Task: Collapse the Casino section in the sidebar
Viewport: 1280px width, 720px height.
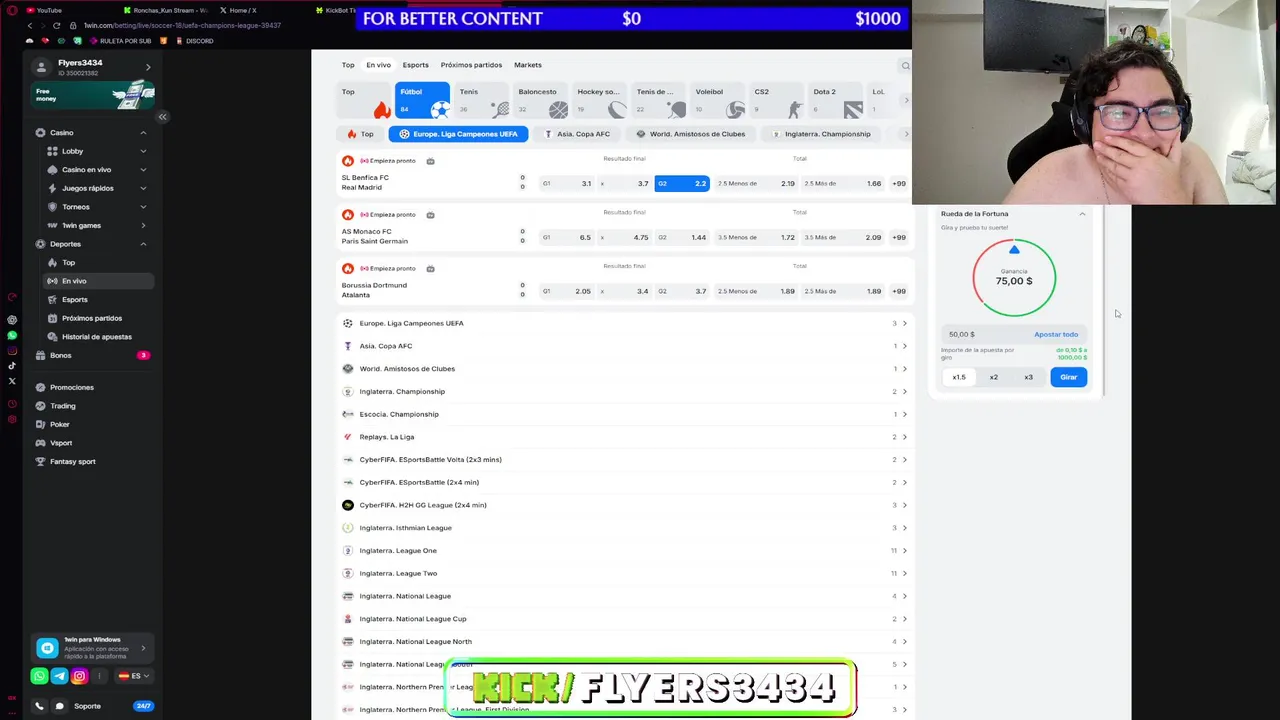Action: [143, 133]
